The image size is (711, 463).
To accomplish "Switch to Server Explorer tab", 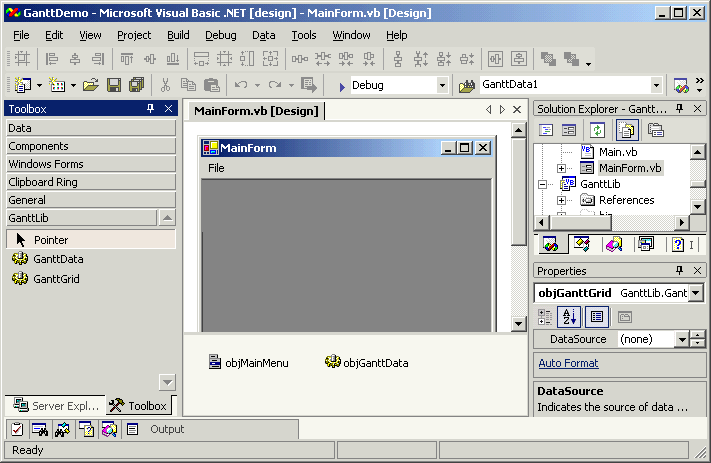I will click(56, 405).
